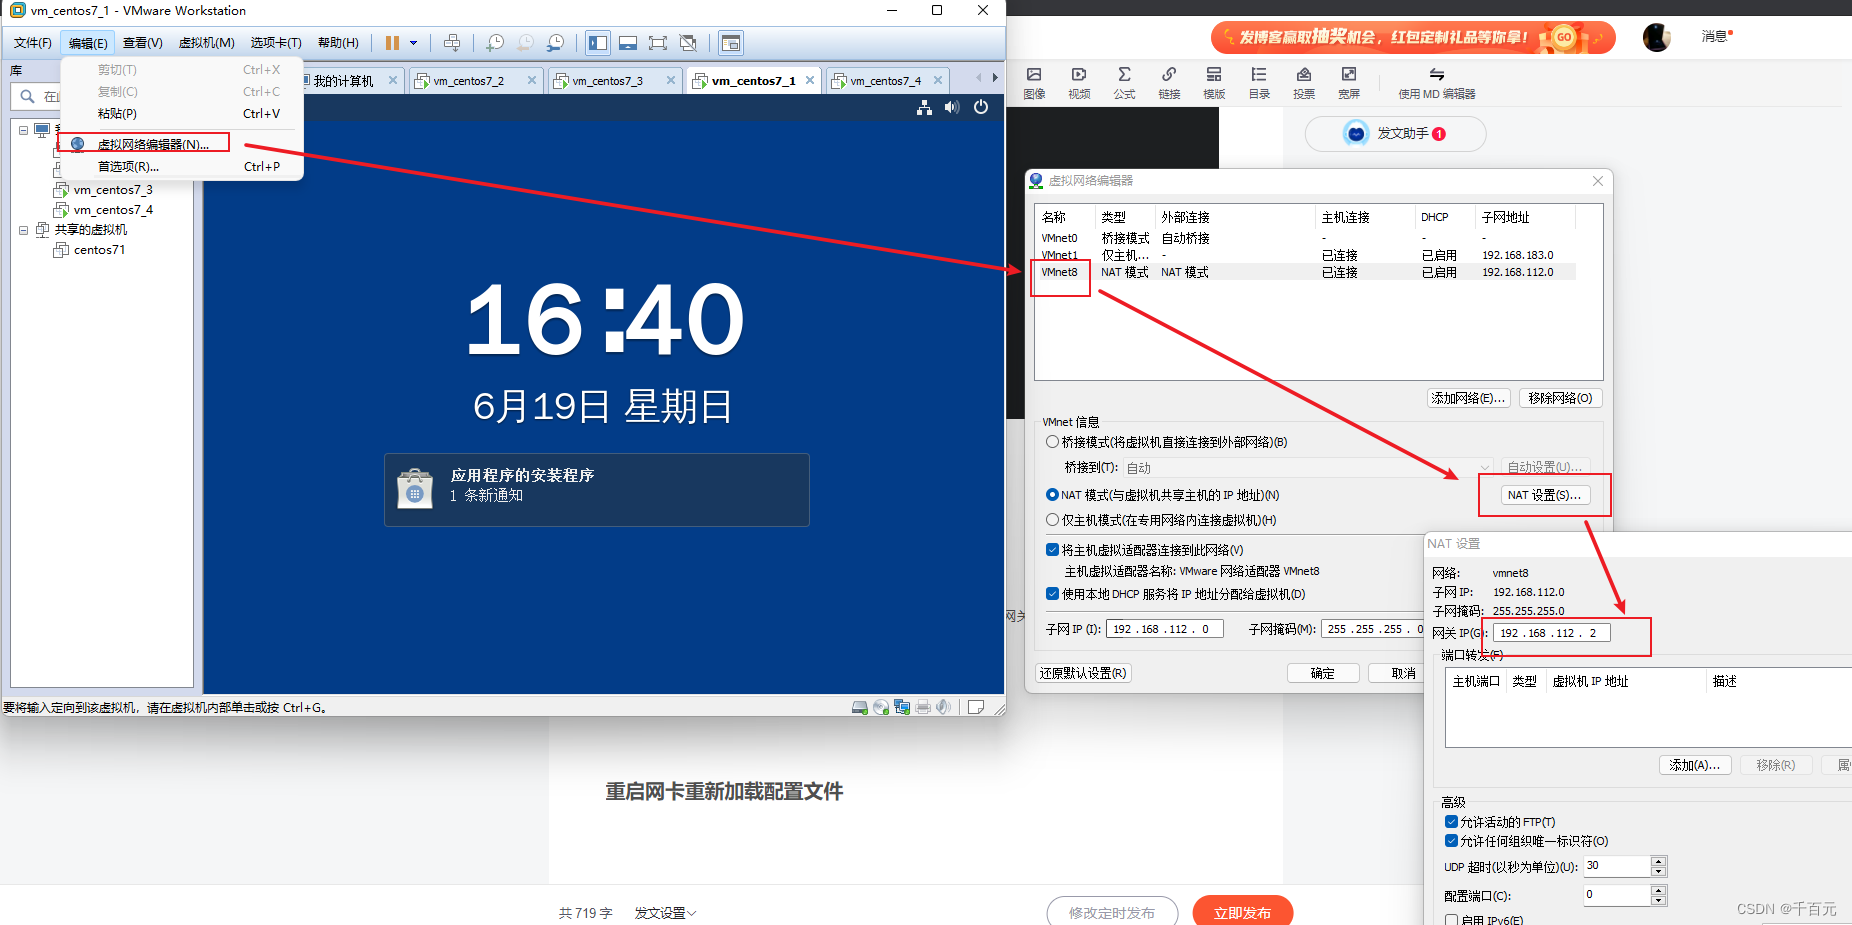Viewport: 1852px width, 925px height.
Task: Choose 虚拟网络编辑器 from the Edit menu
Action: (x=150, y=142)
